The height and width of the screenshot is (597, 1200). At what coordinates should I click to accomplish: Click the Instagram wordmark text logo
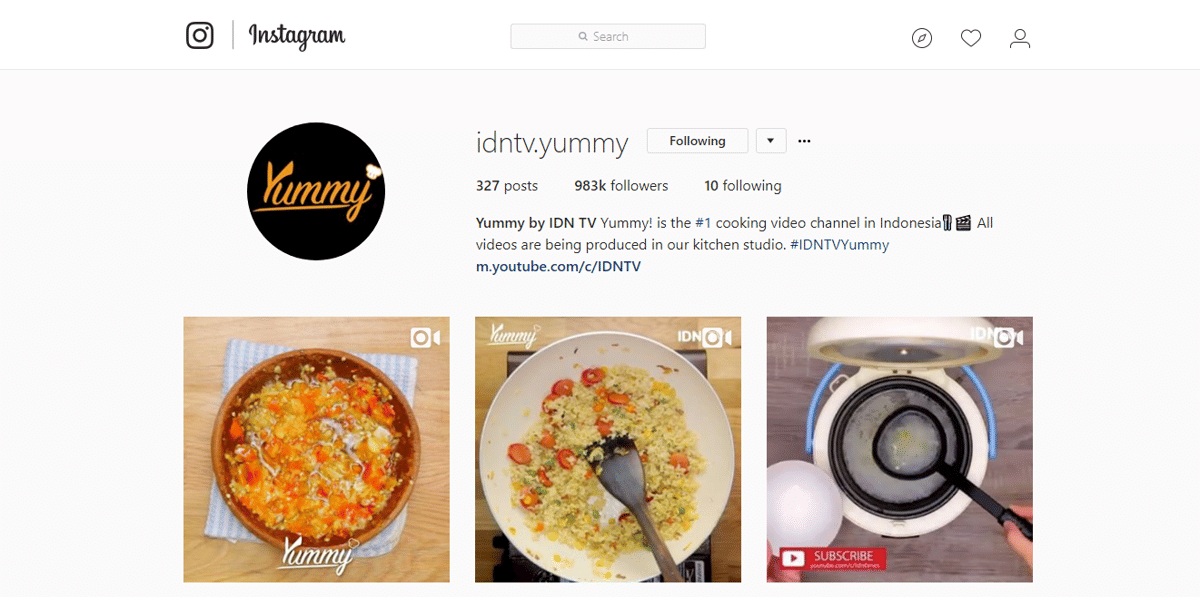coord(297,37)
